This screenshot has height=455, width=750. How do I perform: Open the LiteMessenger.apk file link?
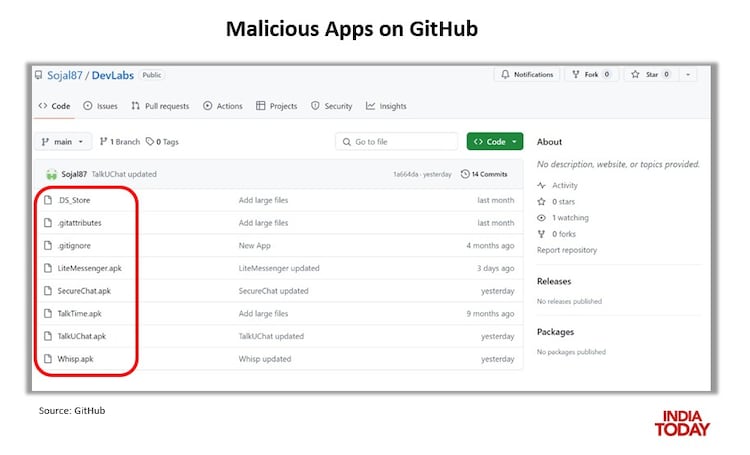(x=89, y=268)
